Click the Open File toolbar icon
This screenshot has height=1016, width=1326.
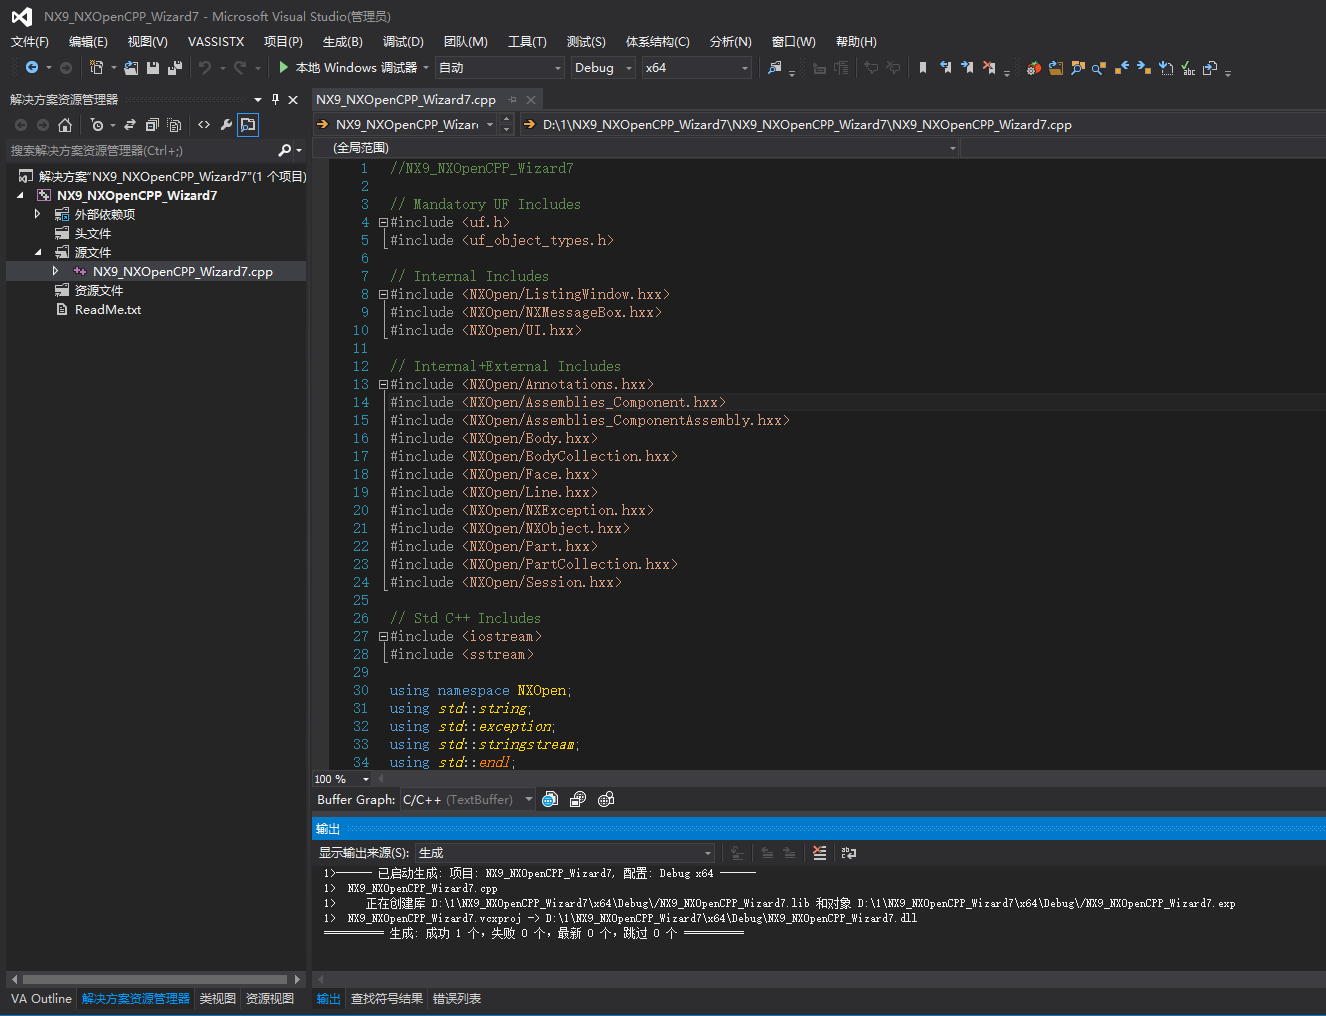[131, 67]
